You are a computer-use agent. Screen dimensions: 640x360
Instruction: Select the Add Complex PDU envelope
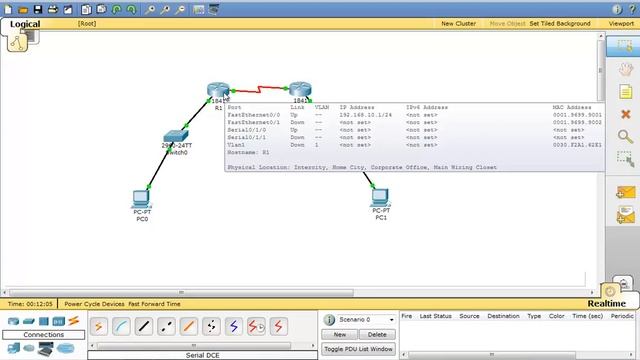click(625, 215)
